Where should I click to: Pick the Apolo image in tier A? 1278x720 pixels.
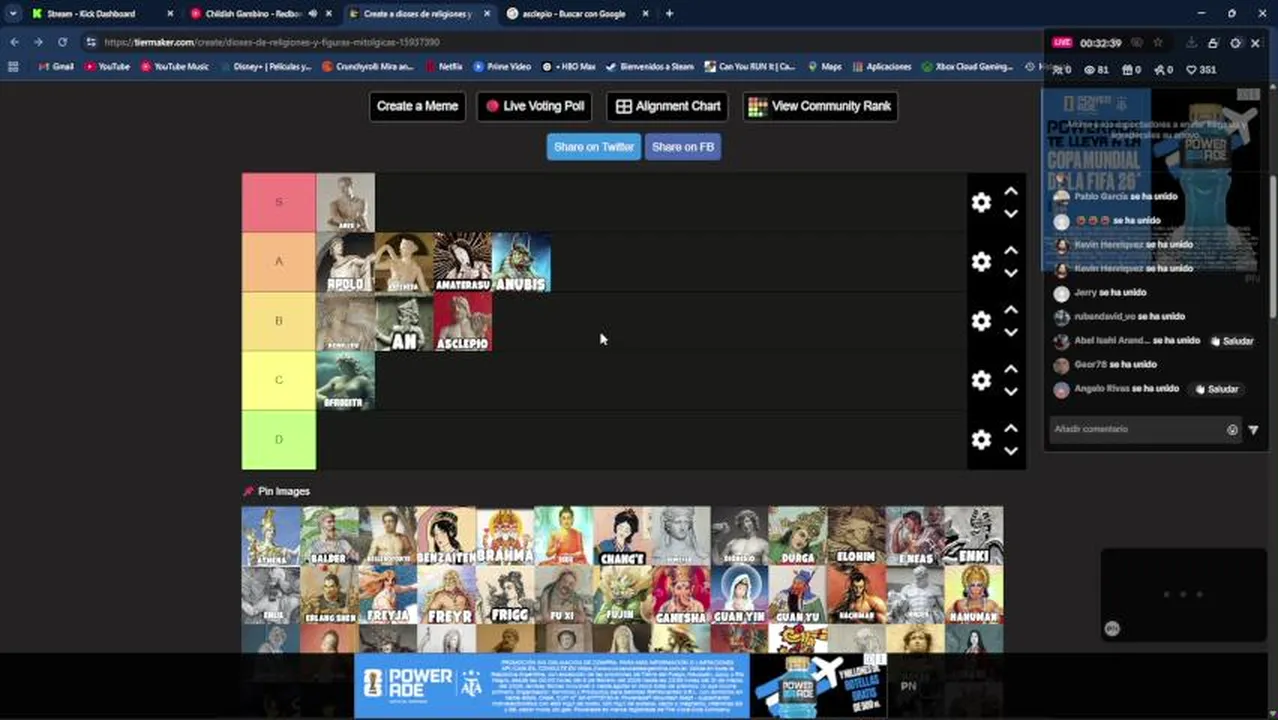[346, 262]
